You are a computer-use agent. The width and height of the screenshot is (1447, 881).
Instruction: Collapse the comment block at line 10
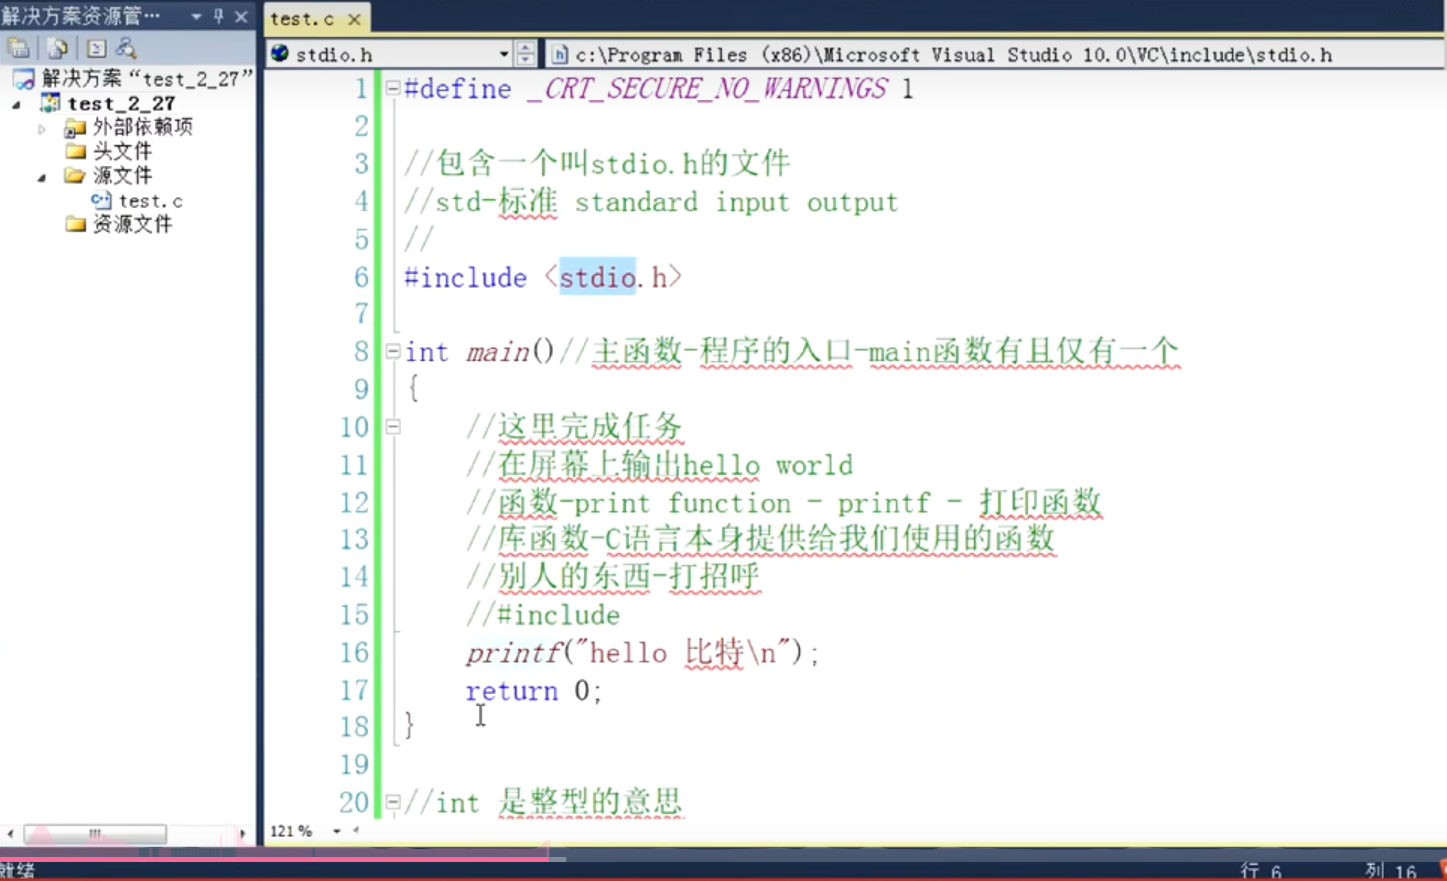(x=393, y=426)
